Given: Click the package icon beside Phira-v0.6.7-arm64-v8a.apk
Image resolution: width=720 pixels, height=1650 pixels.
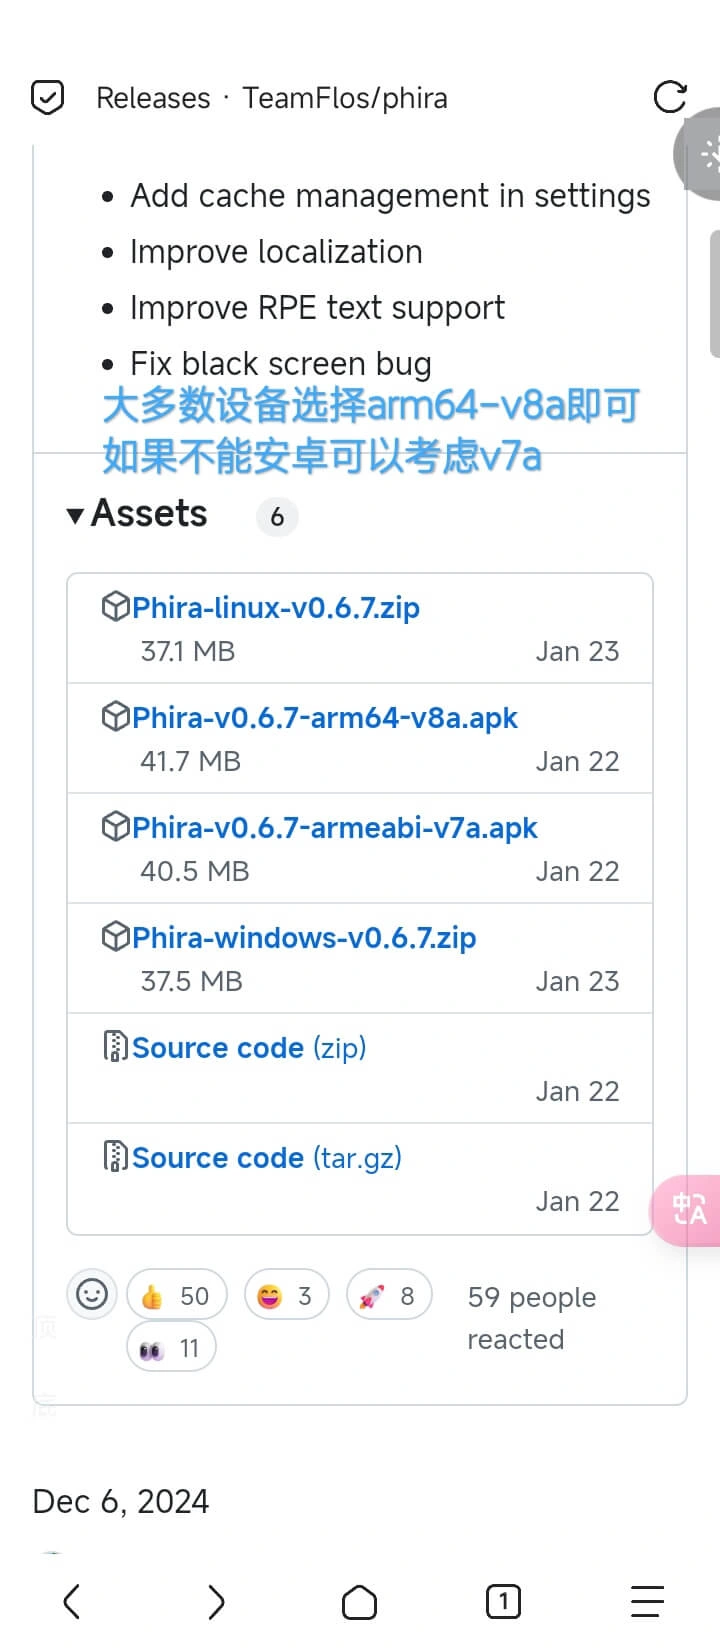Looking at the screenshot, I should coord(117,716).
